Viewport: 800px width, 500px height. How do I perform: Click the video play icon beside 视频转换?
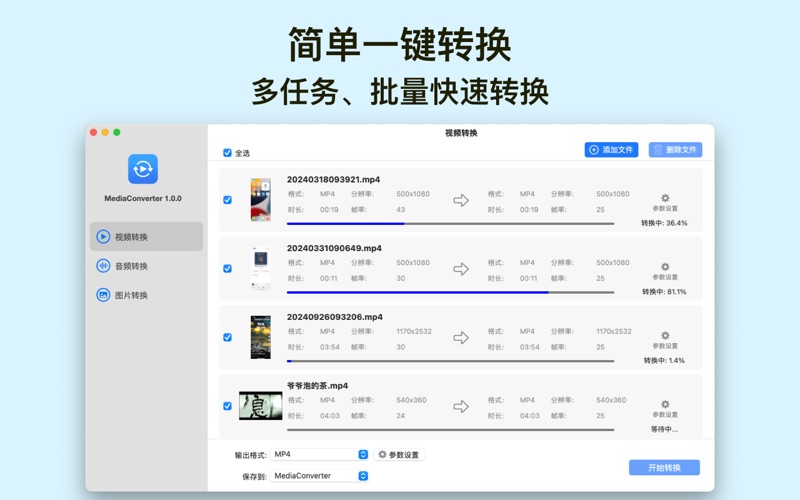pyautogui.click(x=103, y=237)
